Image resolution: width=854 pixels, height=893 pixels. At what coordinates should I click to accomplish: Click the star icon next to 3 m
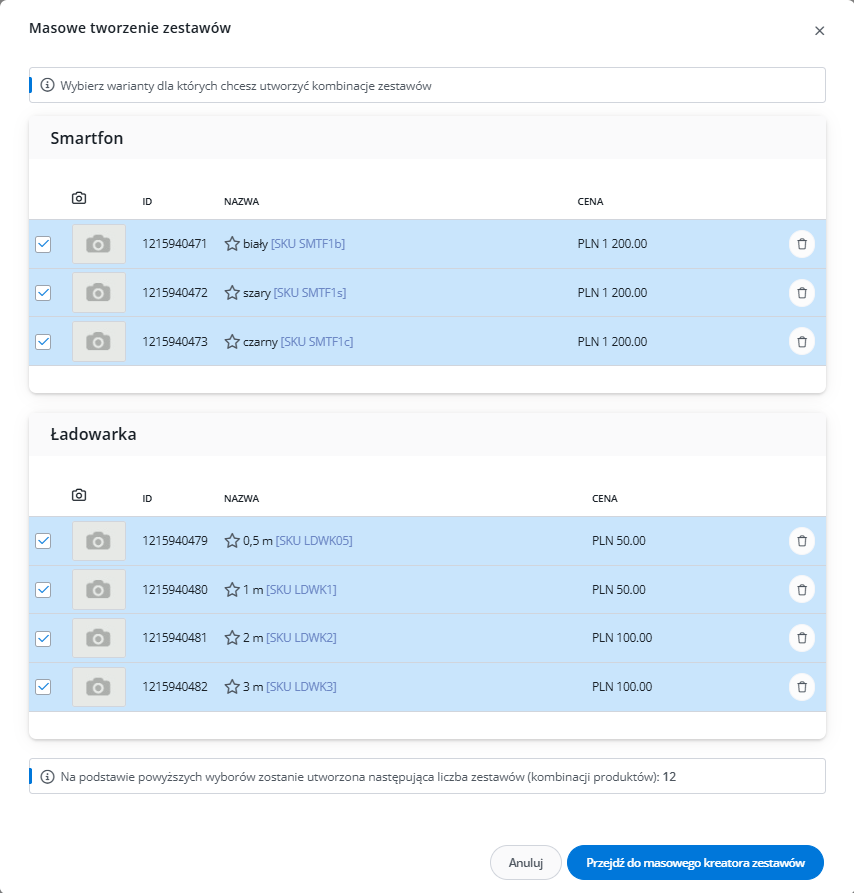coord(232,687)
